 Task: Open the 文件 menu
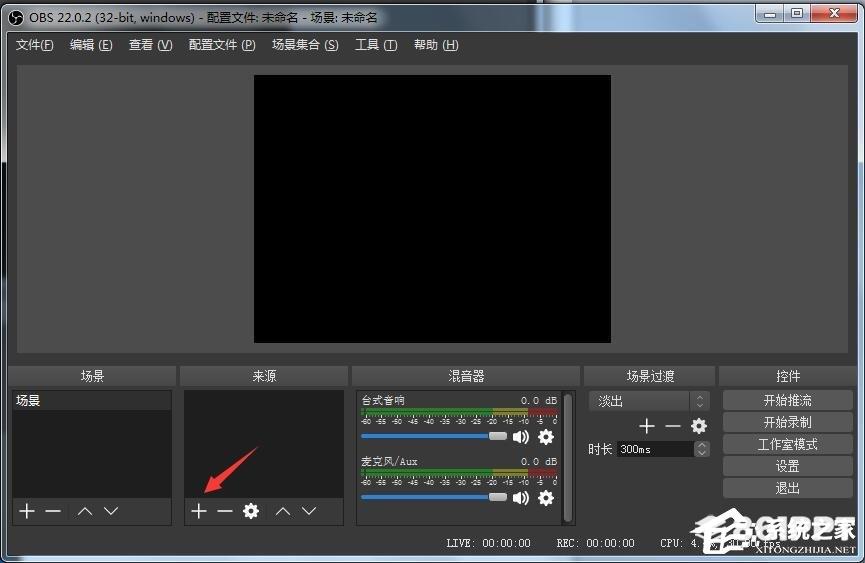(35, 45)
